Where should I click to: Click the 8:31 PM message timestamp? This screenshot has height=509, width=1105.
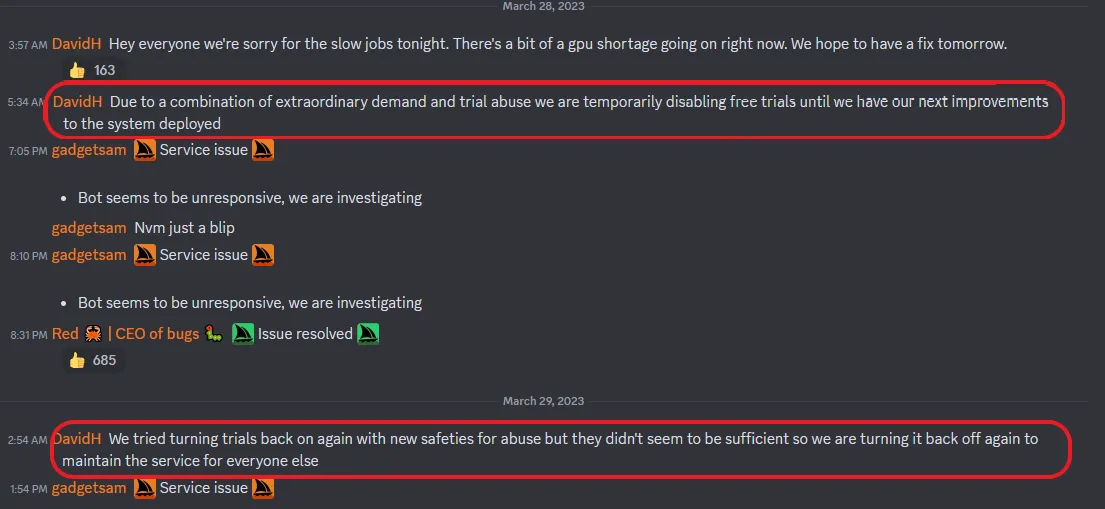pos(27,335)
